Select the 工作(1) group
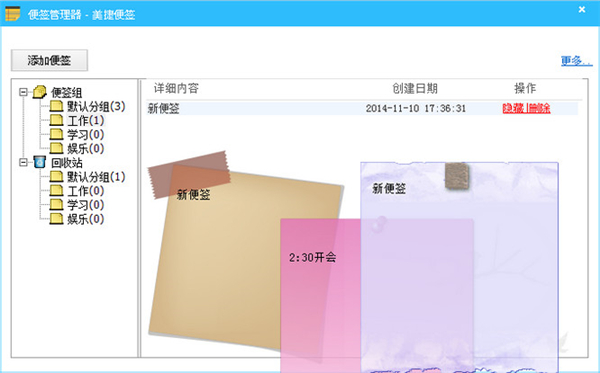Image resolution: width=600 pixels, height=373 pixels. click(86, 121)
